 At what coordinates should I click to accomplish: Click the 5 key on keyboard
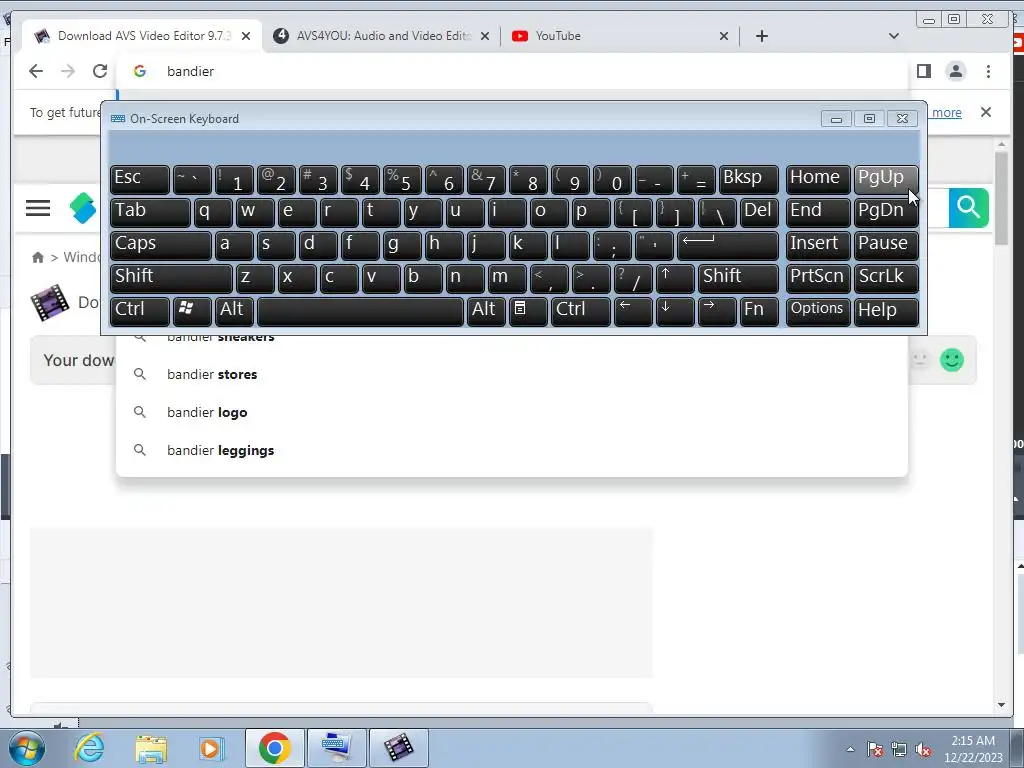(402, 180)
